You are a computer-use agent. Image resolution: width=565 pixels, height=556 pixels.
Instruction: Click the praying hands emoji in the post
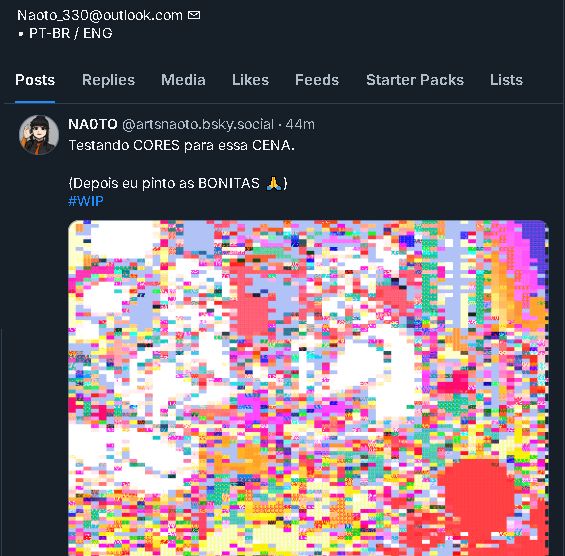pos(273,183)
